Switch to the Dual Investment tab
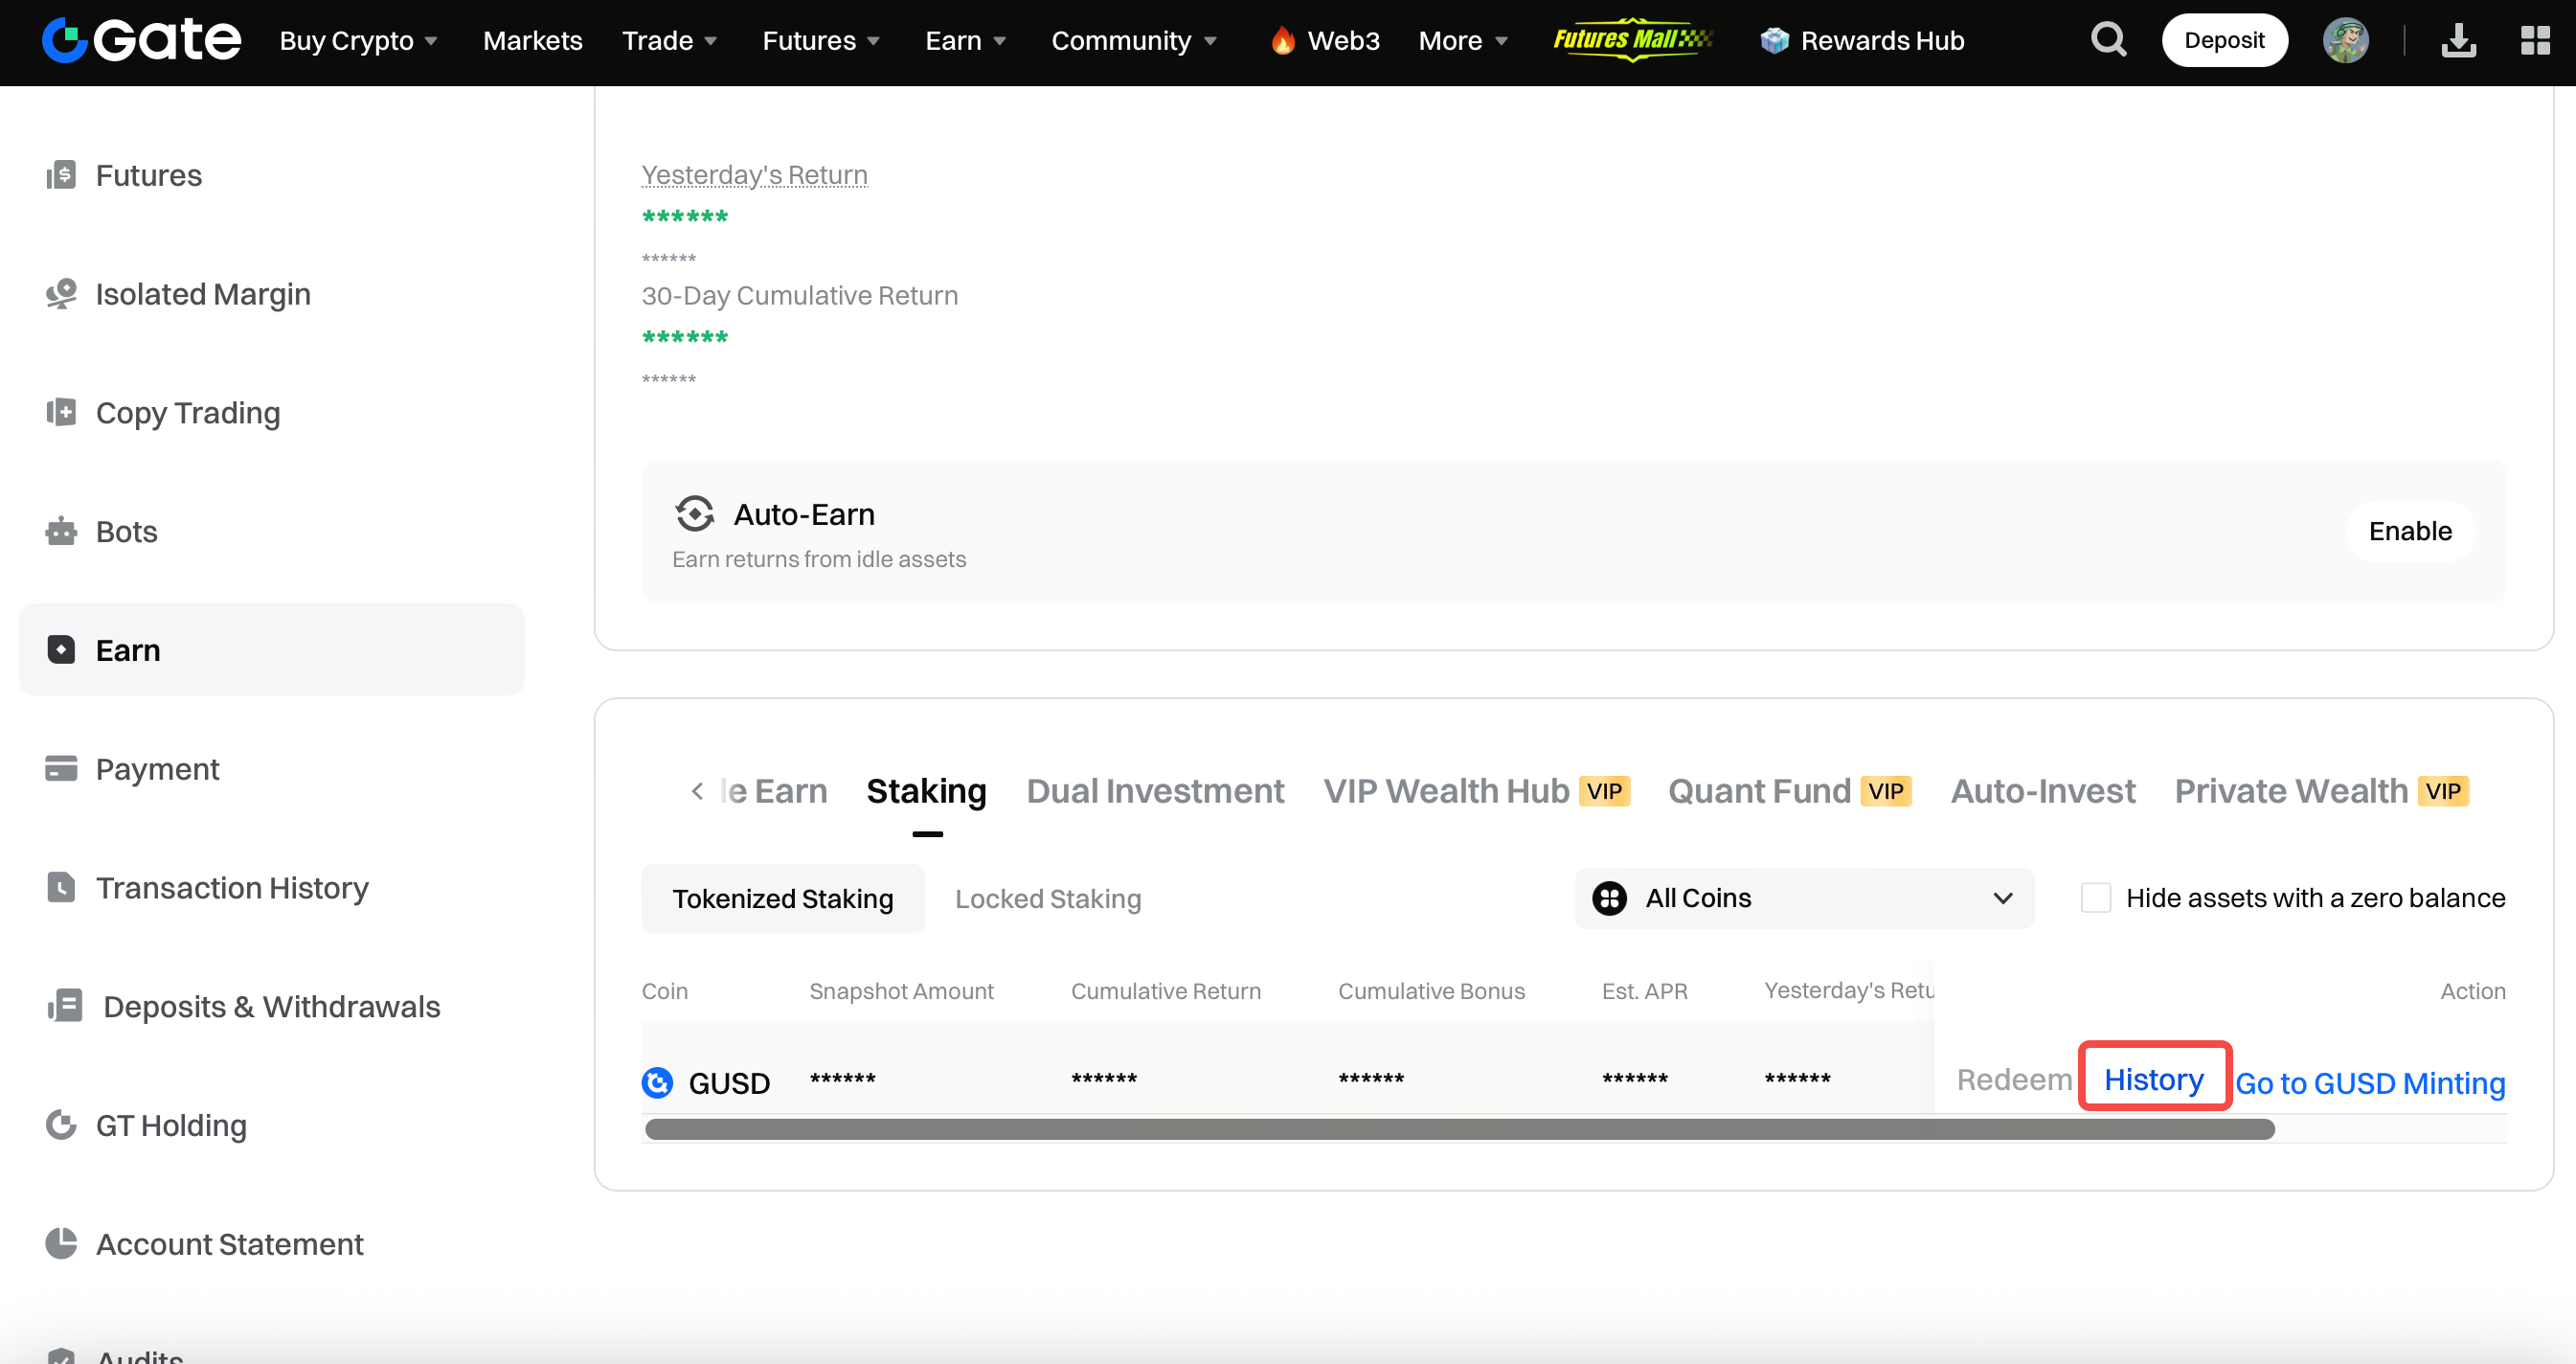The image size is (2576, 1364). coord(1154,791)
